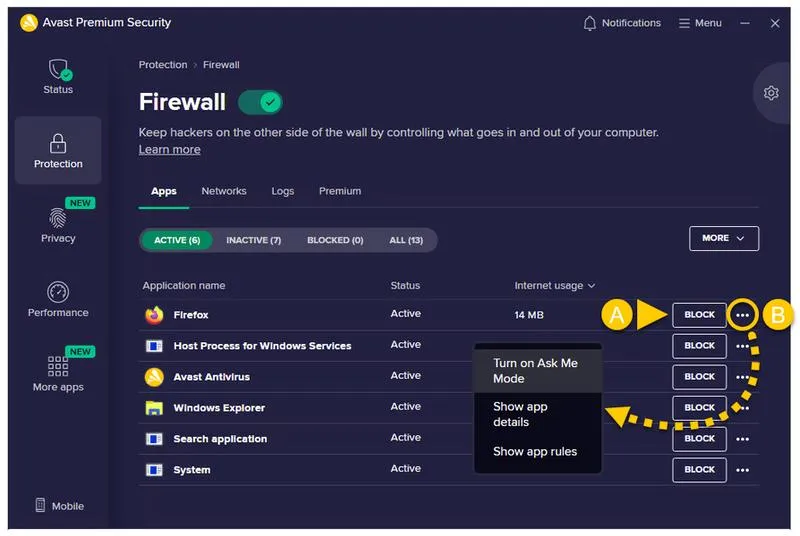Go to Protection breadcrumb
The width and height of the screenshot is (800, 536).
[163, 65]
